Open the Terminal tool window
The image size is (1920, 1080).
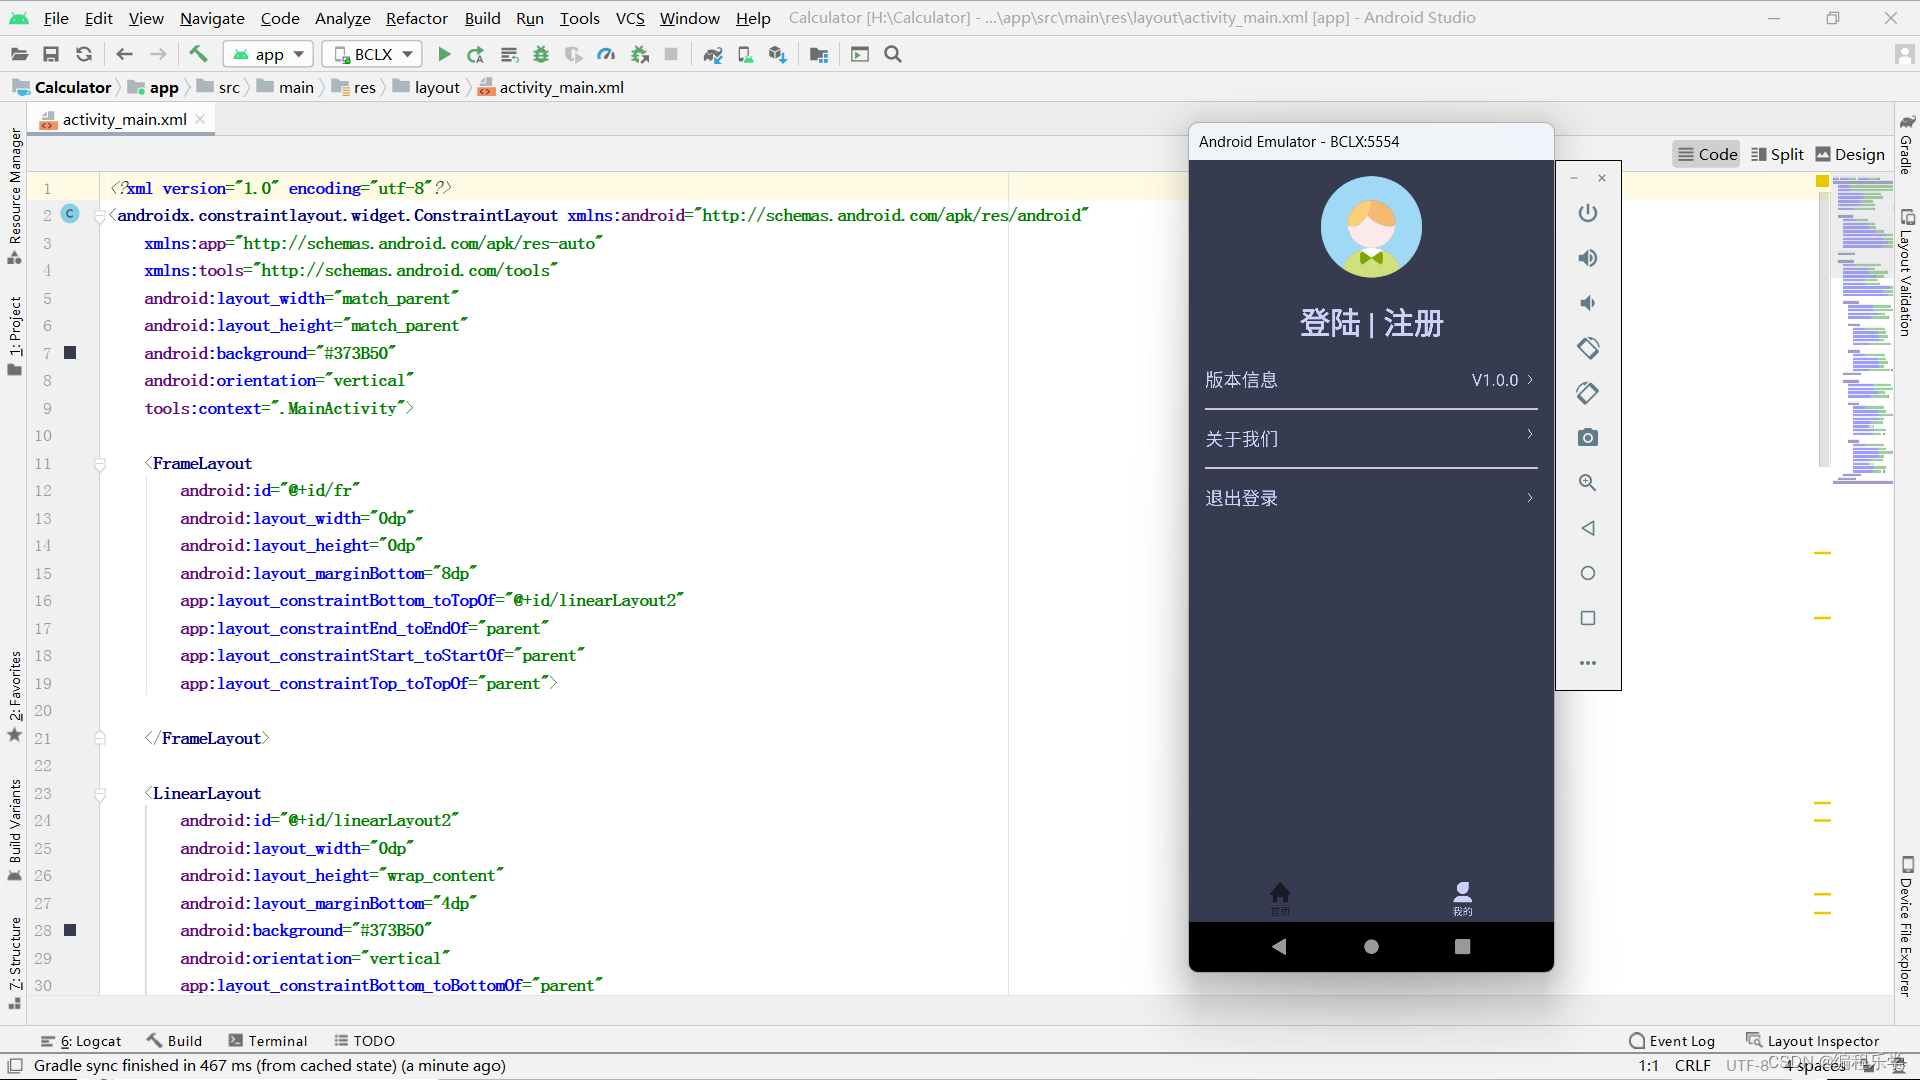[x=267, y=1041]
